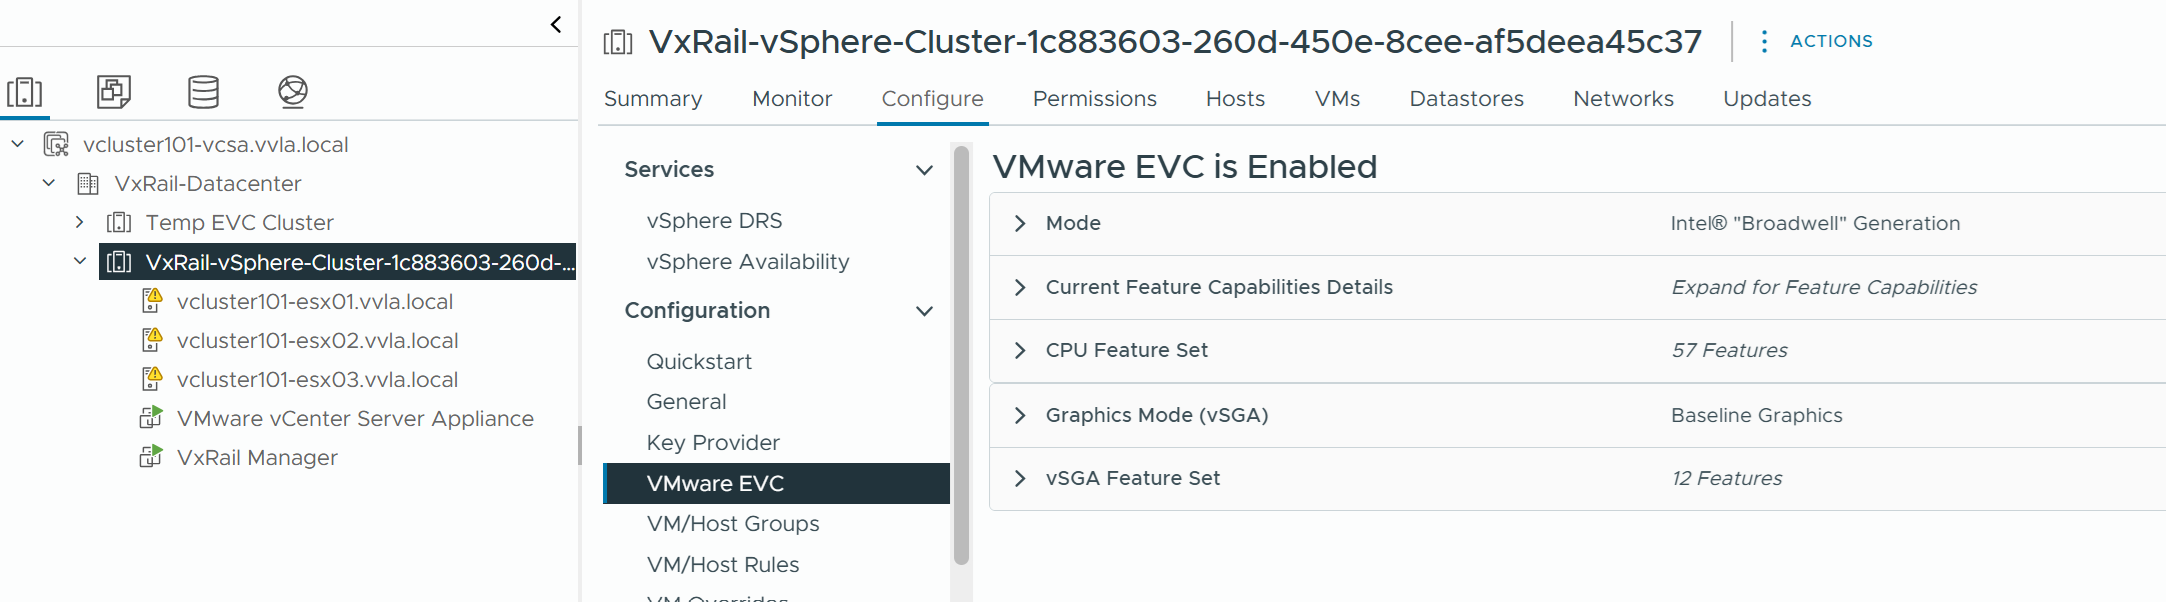This screenshot has height=602, width=2166.
Task: Select vSphere Availability in the settings list
Action: click(x=747, y=262)
